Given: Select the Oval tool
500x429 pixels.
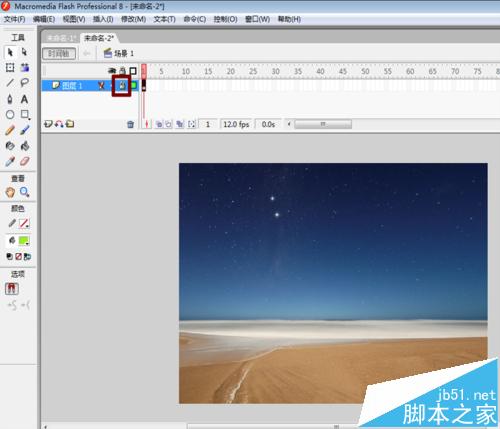Looking at the screenshot, I should pos(10,115).
